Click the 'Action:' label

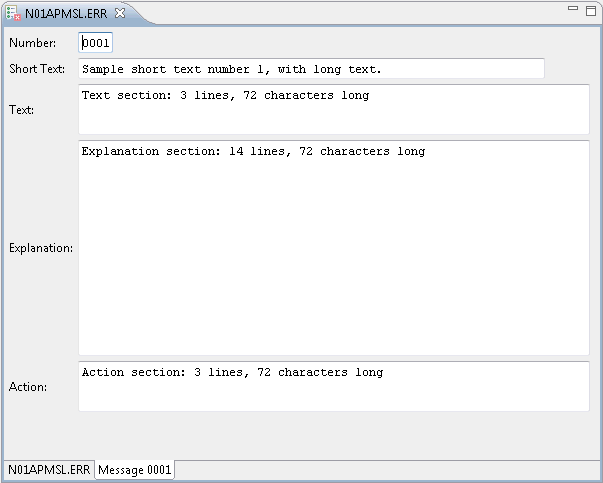click(28, 386)
